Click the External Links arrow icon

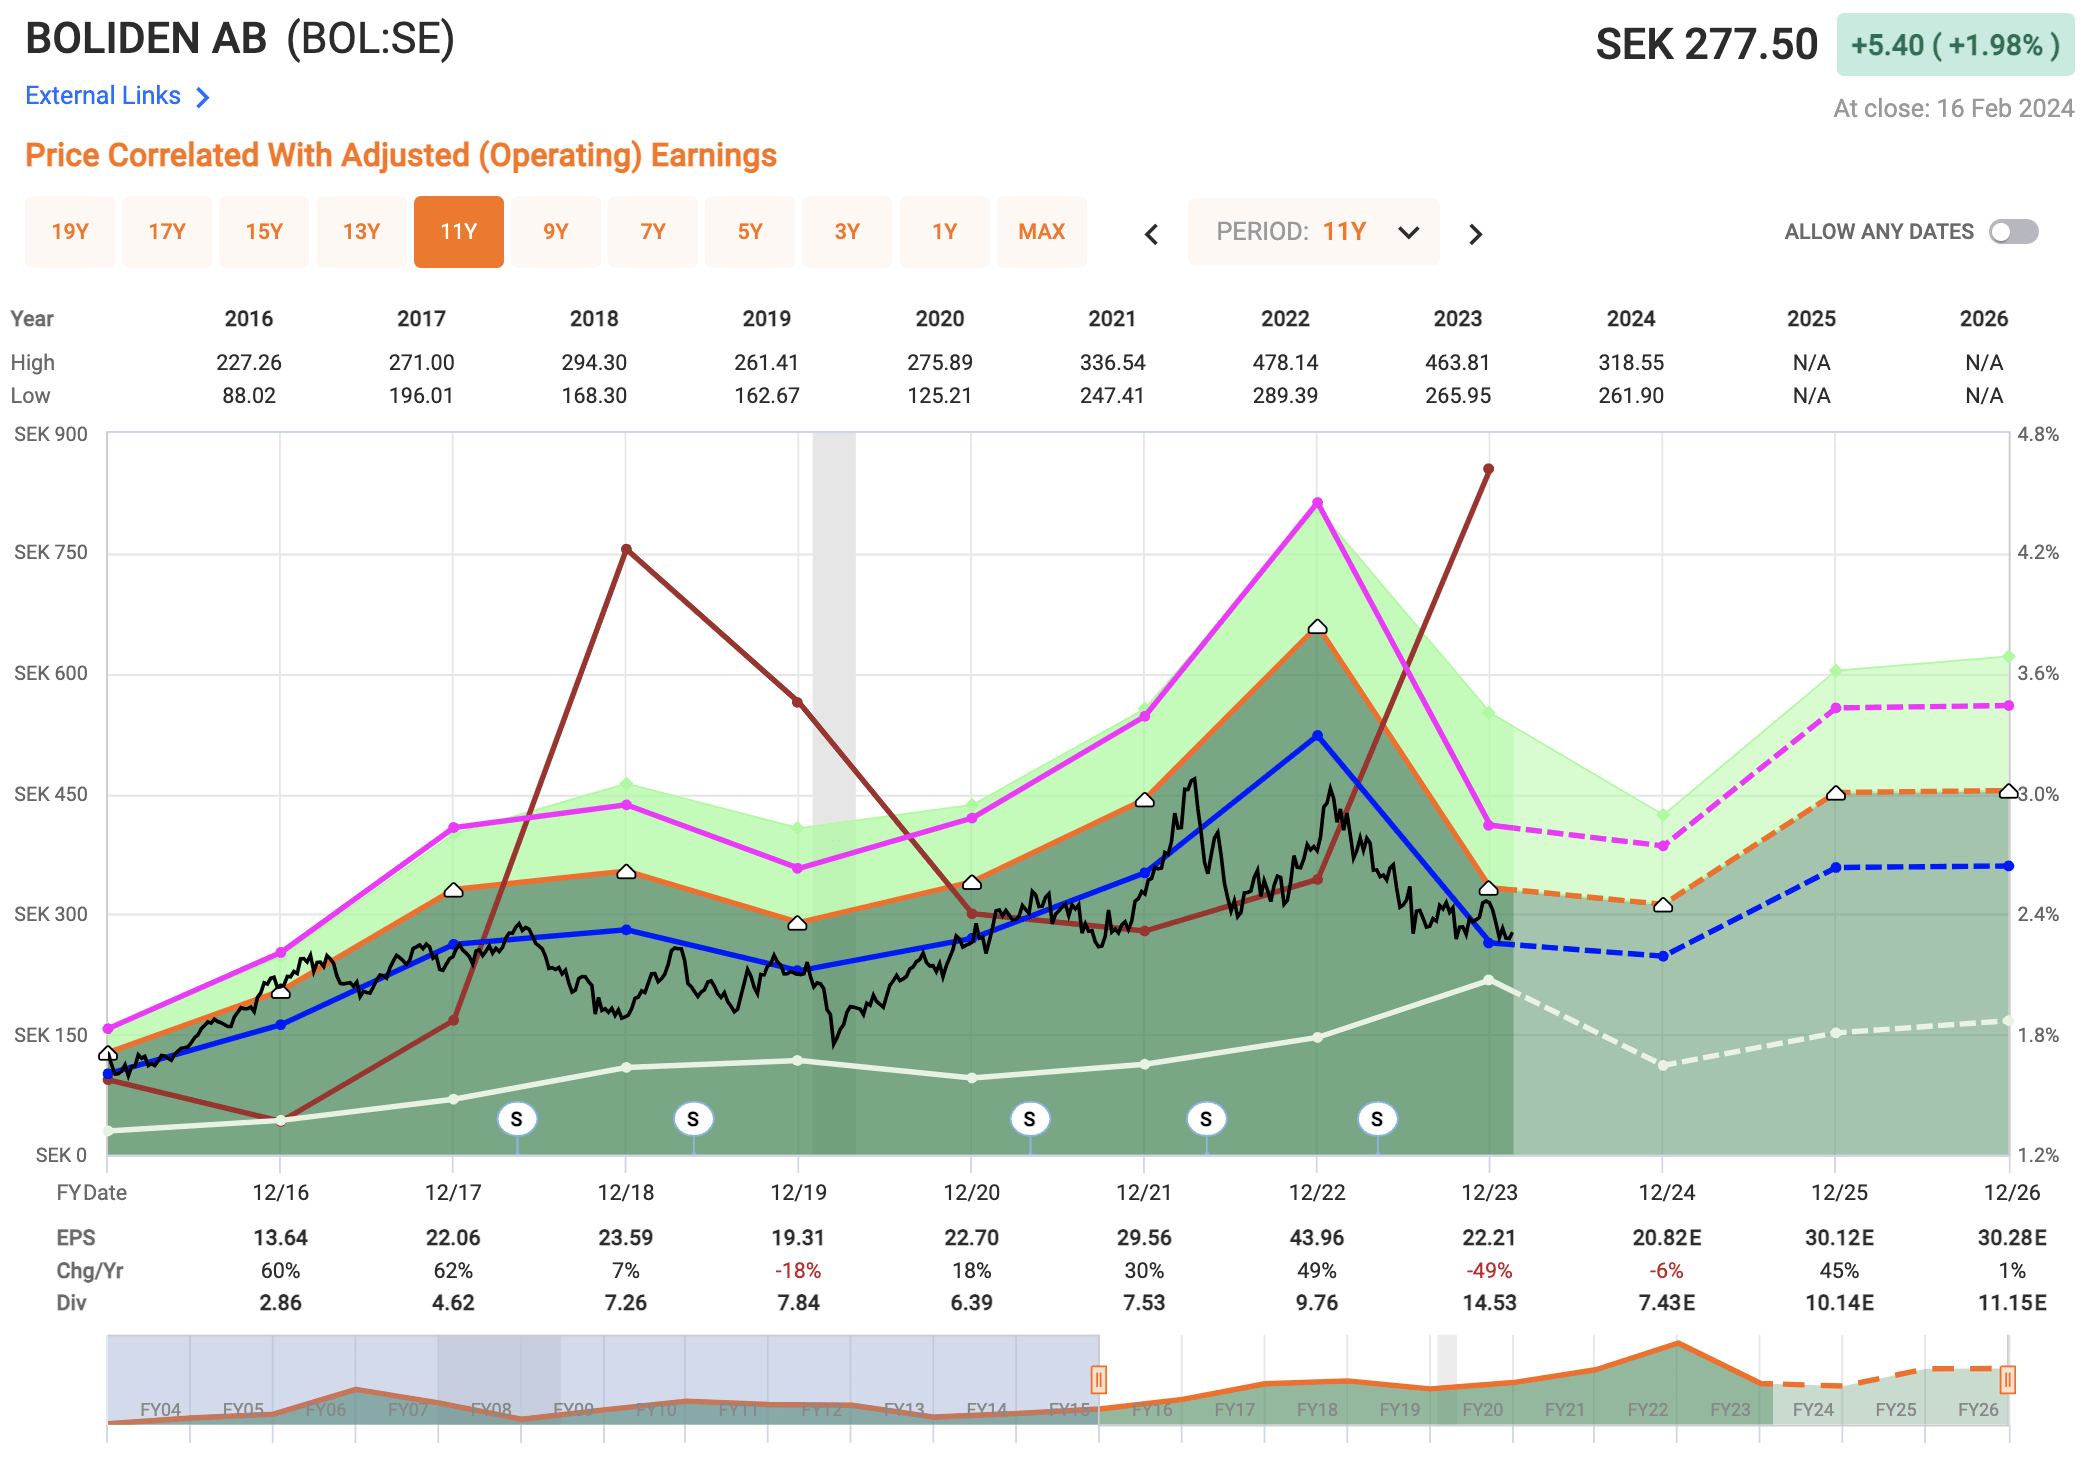[203, 96]
